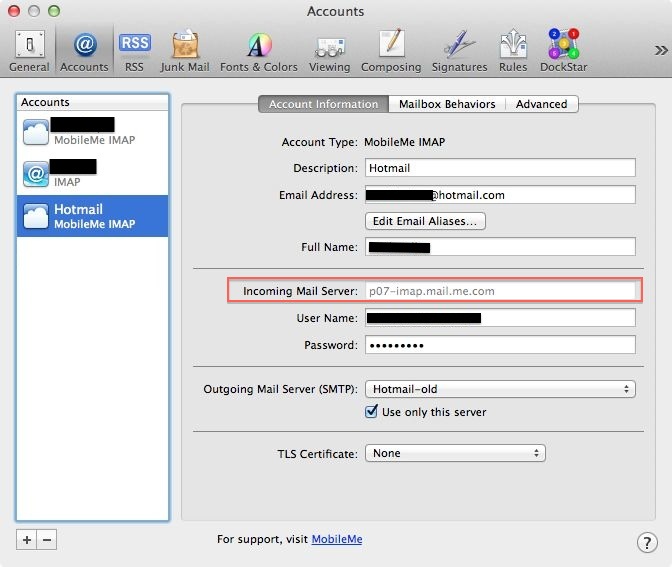This screenshot has width=672, height=567.
Task: Click the Hotmail account cloud icon
Action: click(36, 216)
